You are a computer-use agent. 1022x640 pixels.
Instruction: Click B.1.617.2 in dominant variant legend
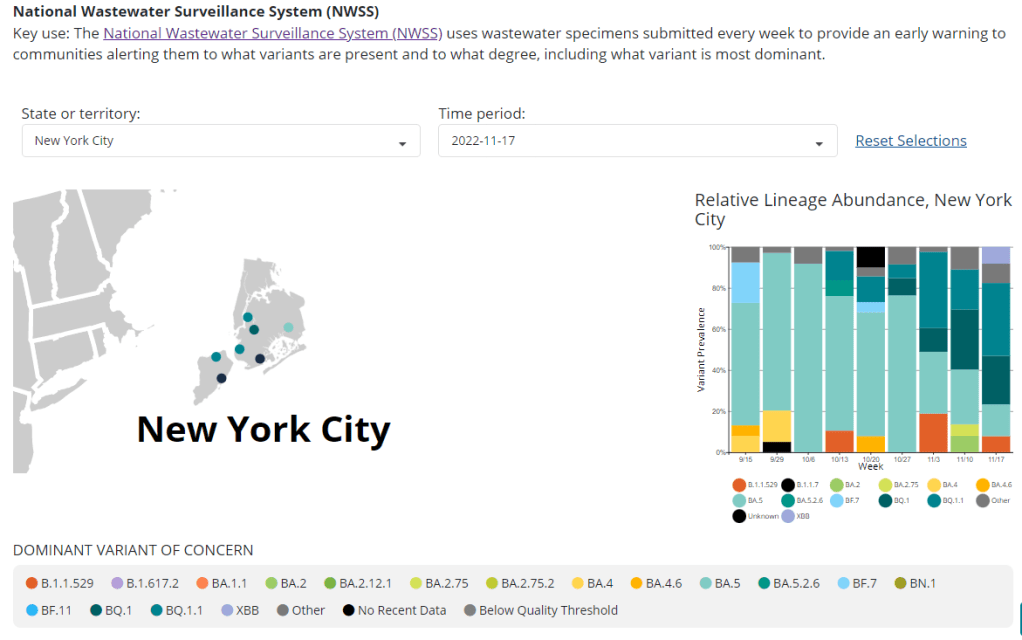(145, 583)
